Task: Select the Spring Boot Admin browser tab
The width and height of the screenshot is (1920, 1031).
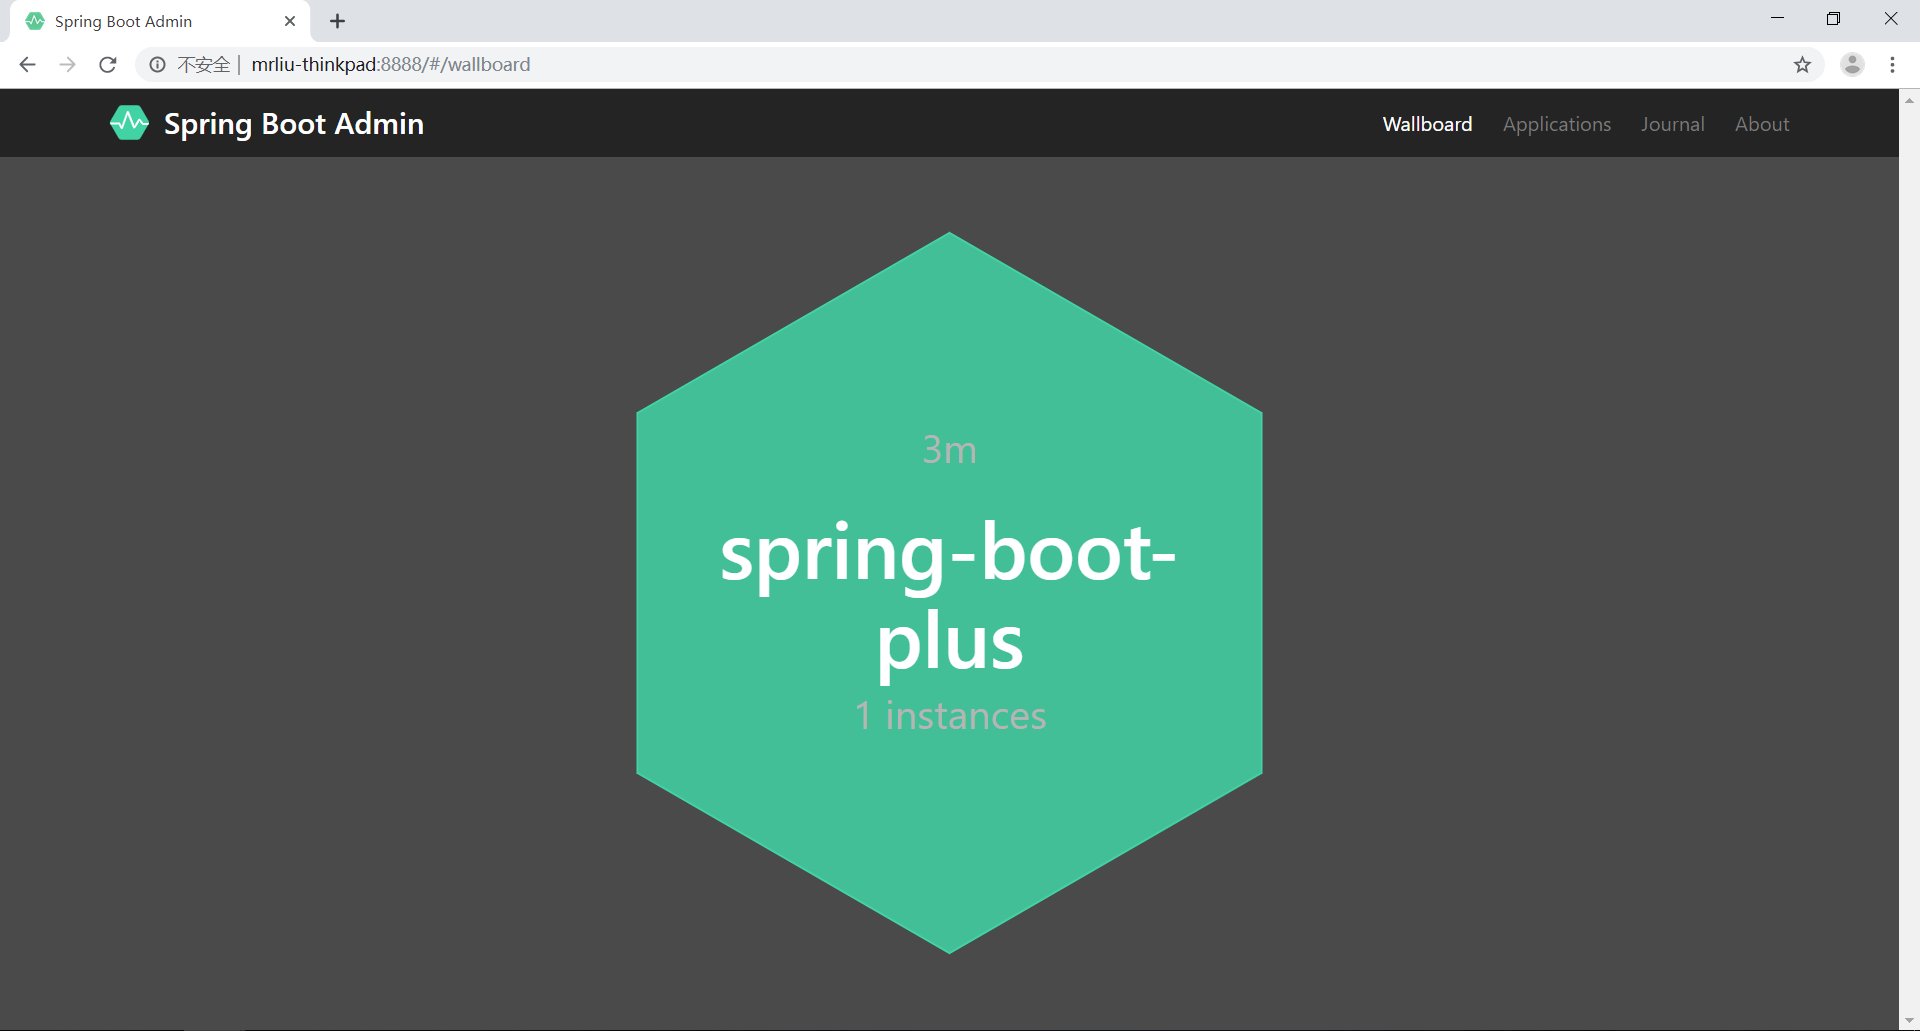Action: pyautogui.click(x=160, y=21)
